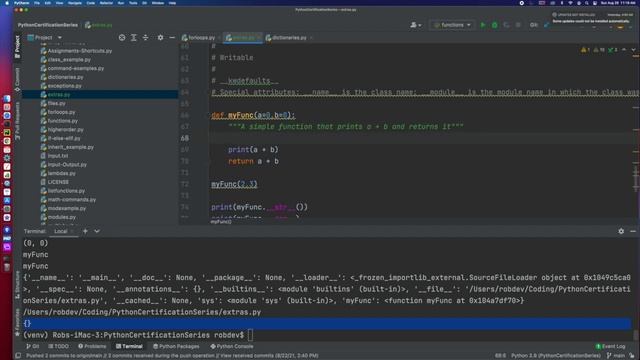Open exceptions.py in project tree
640x360 pixels.
(61, 86)
